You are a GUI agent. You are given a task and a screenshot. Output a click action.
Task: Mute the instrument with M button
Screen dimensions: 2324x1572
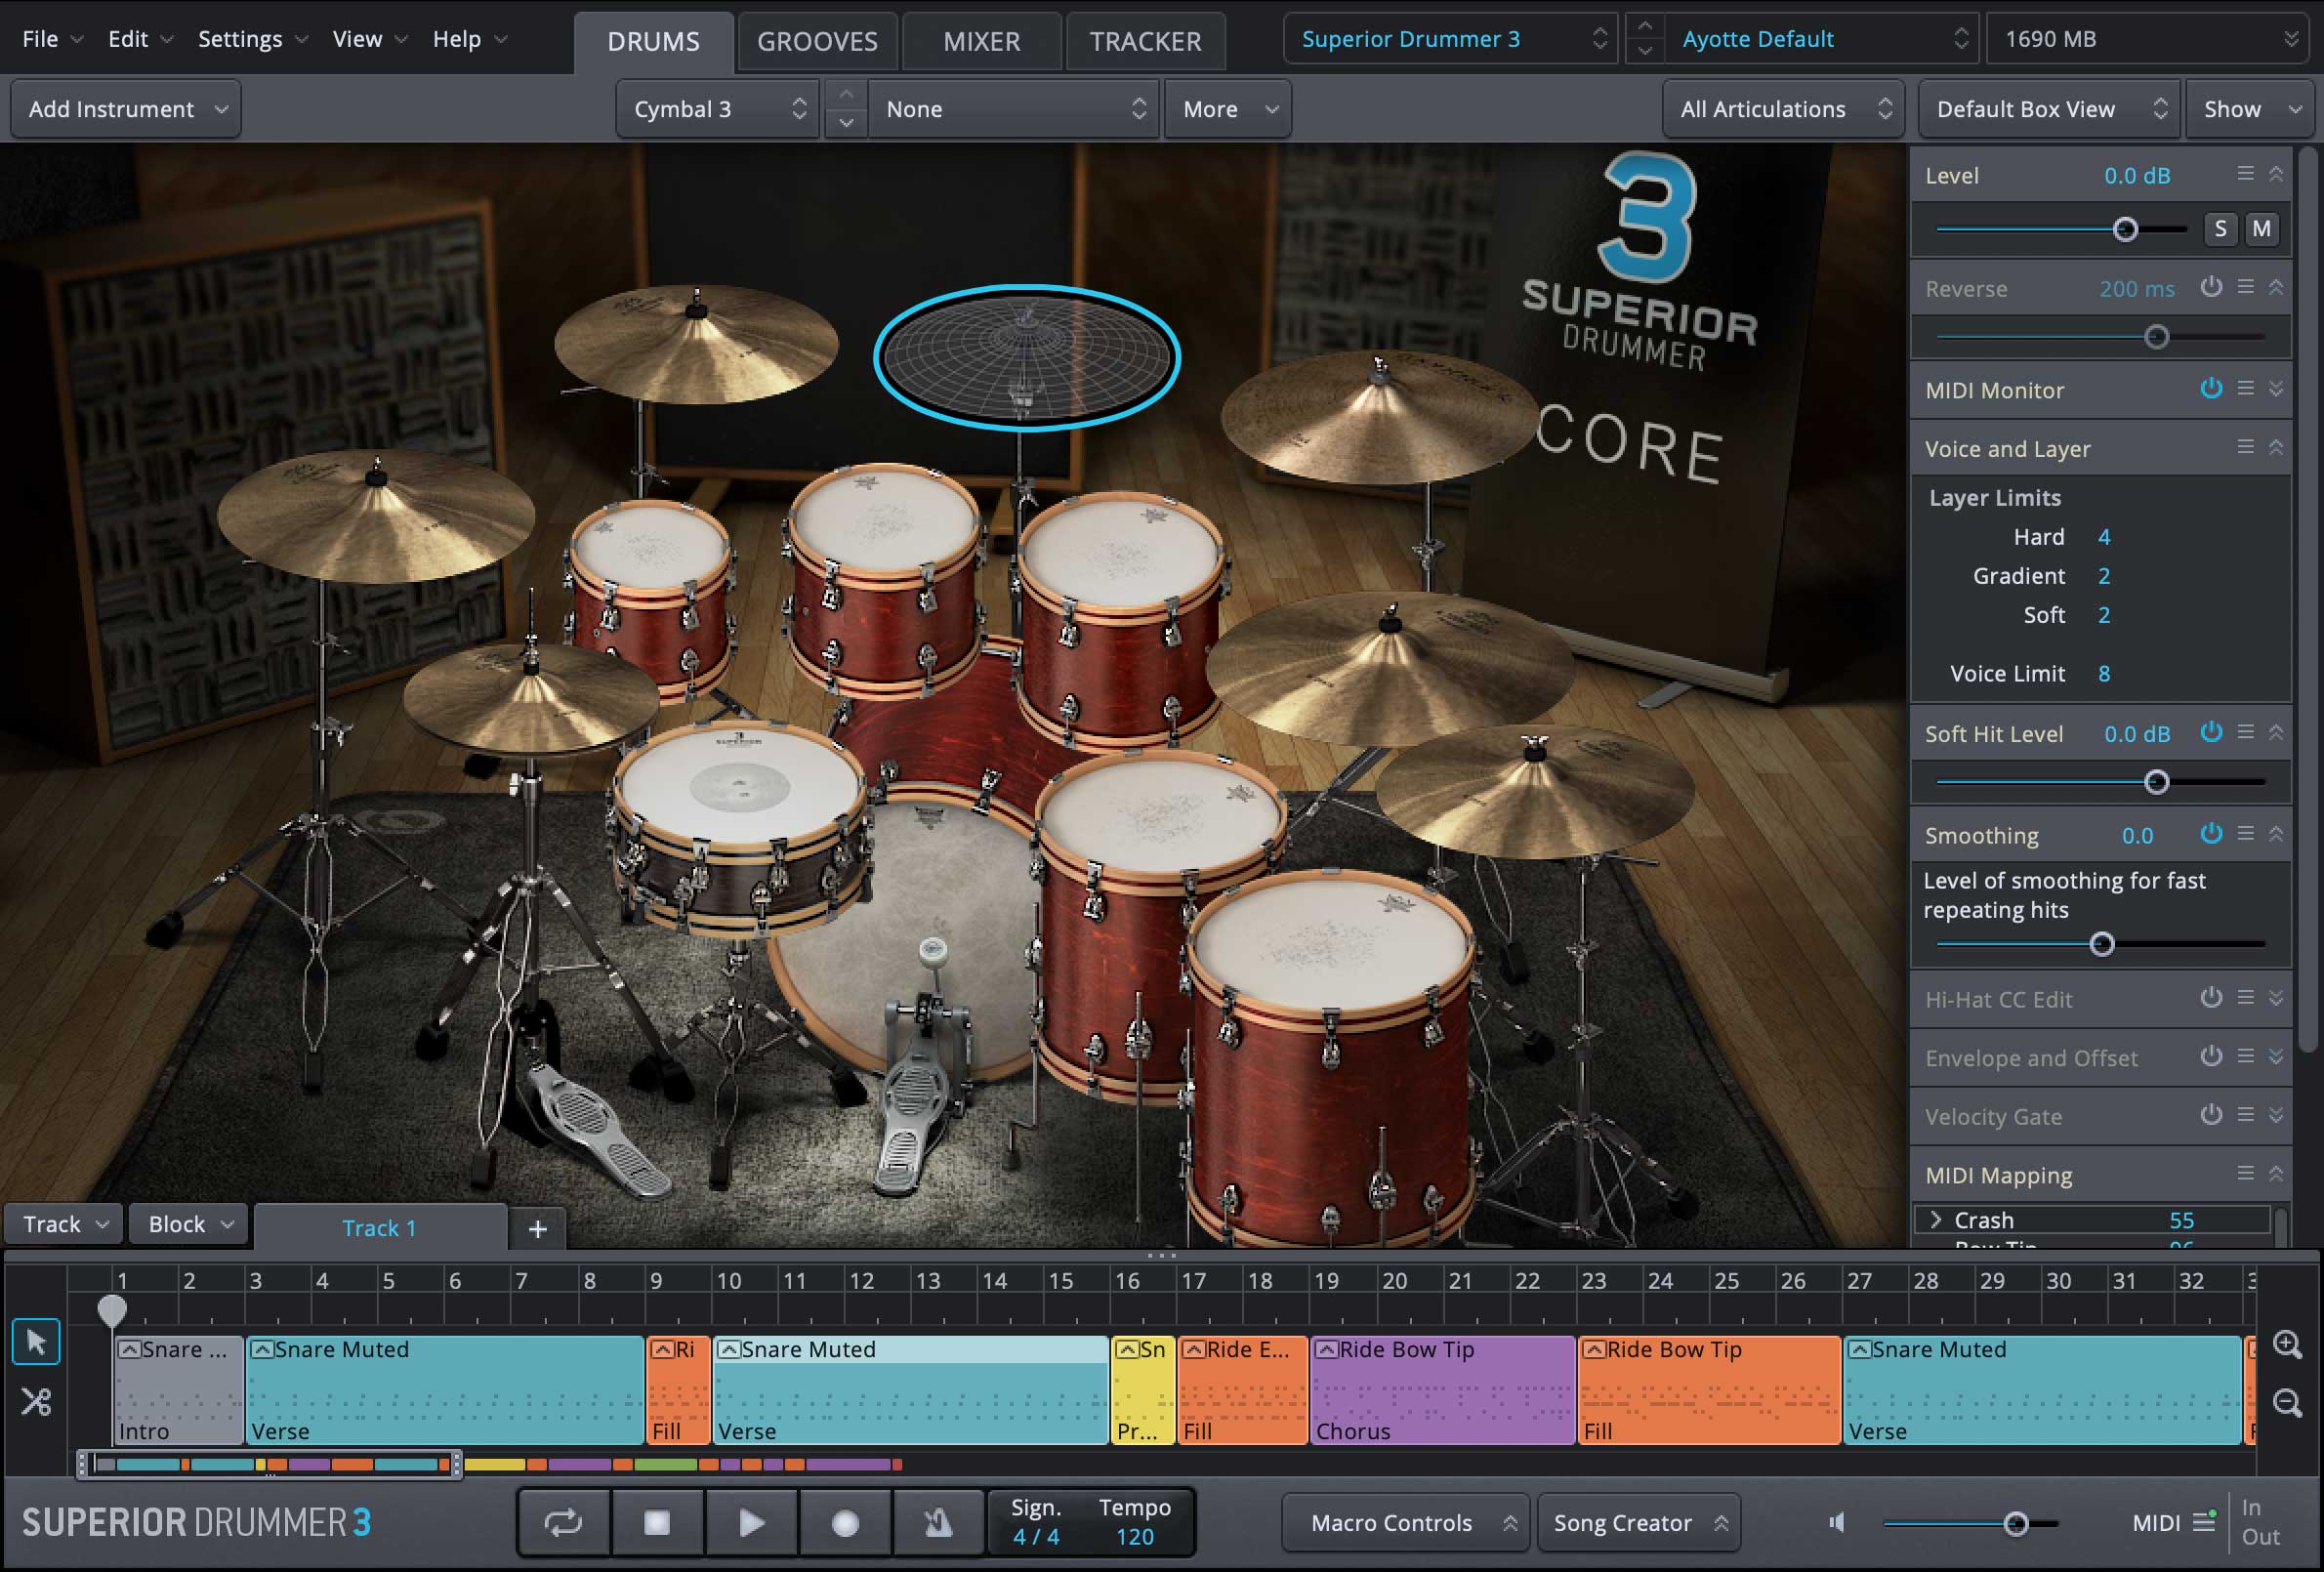(x=2261, y=229)
